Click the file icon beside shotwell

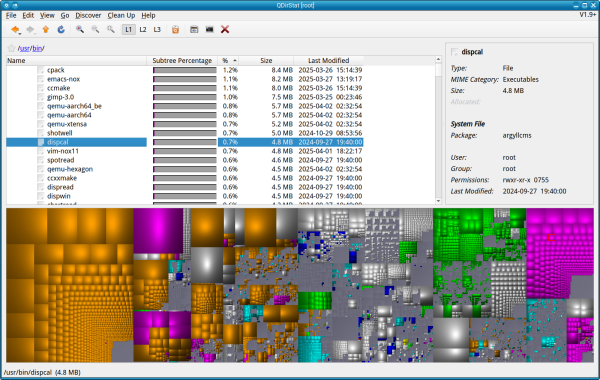pyautogui.click(x=41, y=133)
